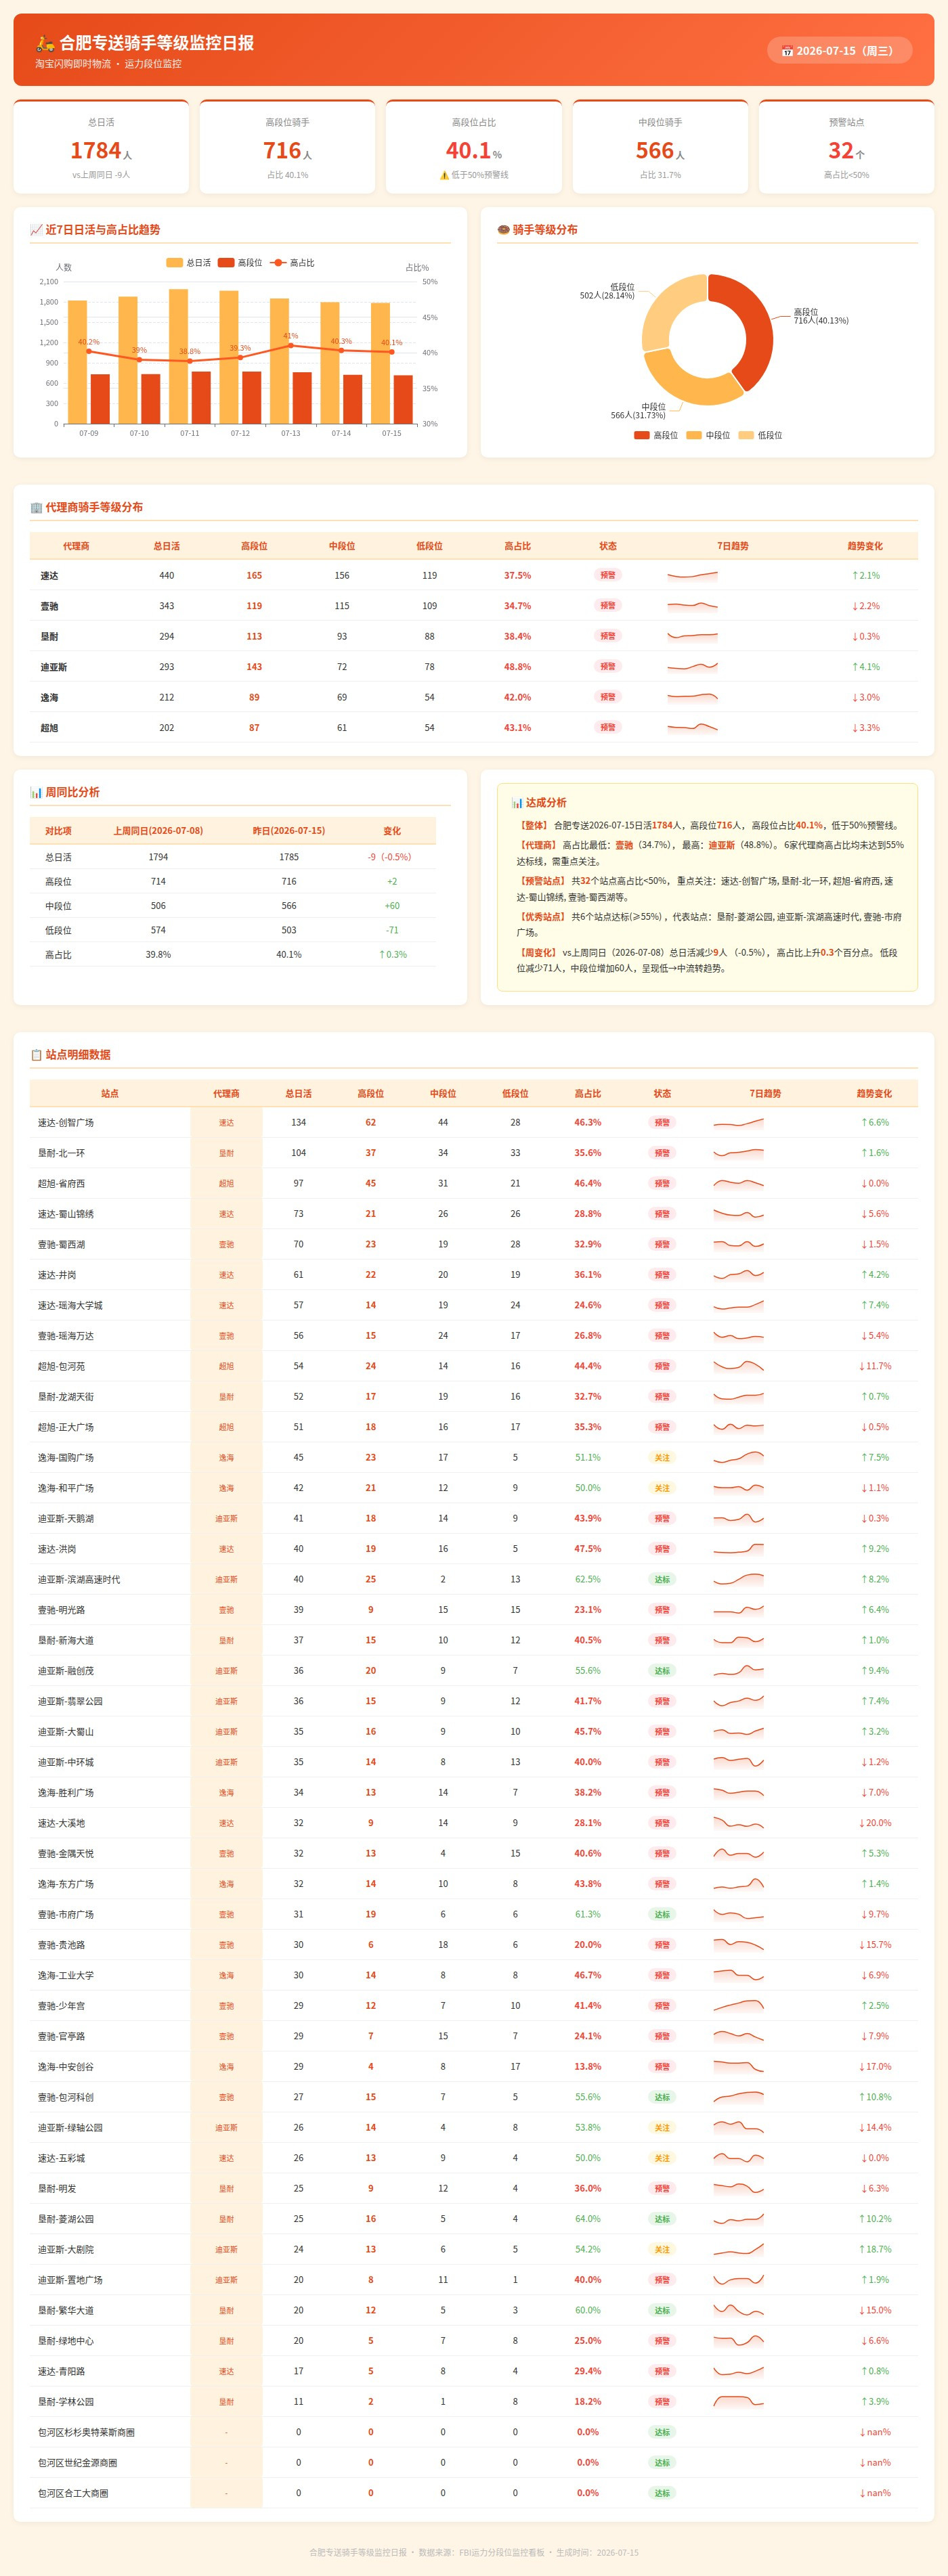Sort station table by 站点 column header
This screenshot has height=2576, width=948.
tap(110, 1094)
